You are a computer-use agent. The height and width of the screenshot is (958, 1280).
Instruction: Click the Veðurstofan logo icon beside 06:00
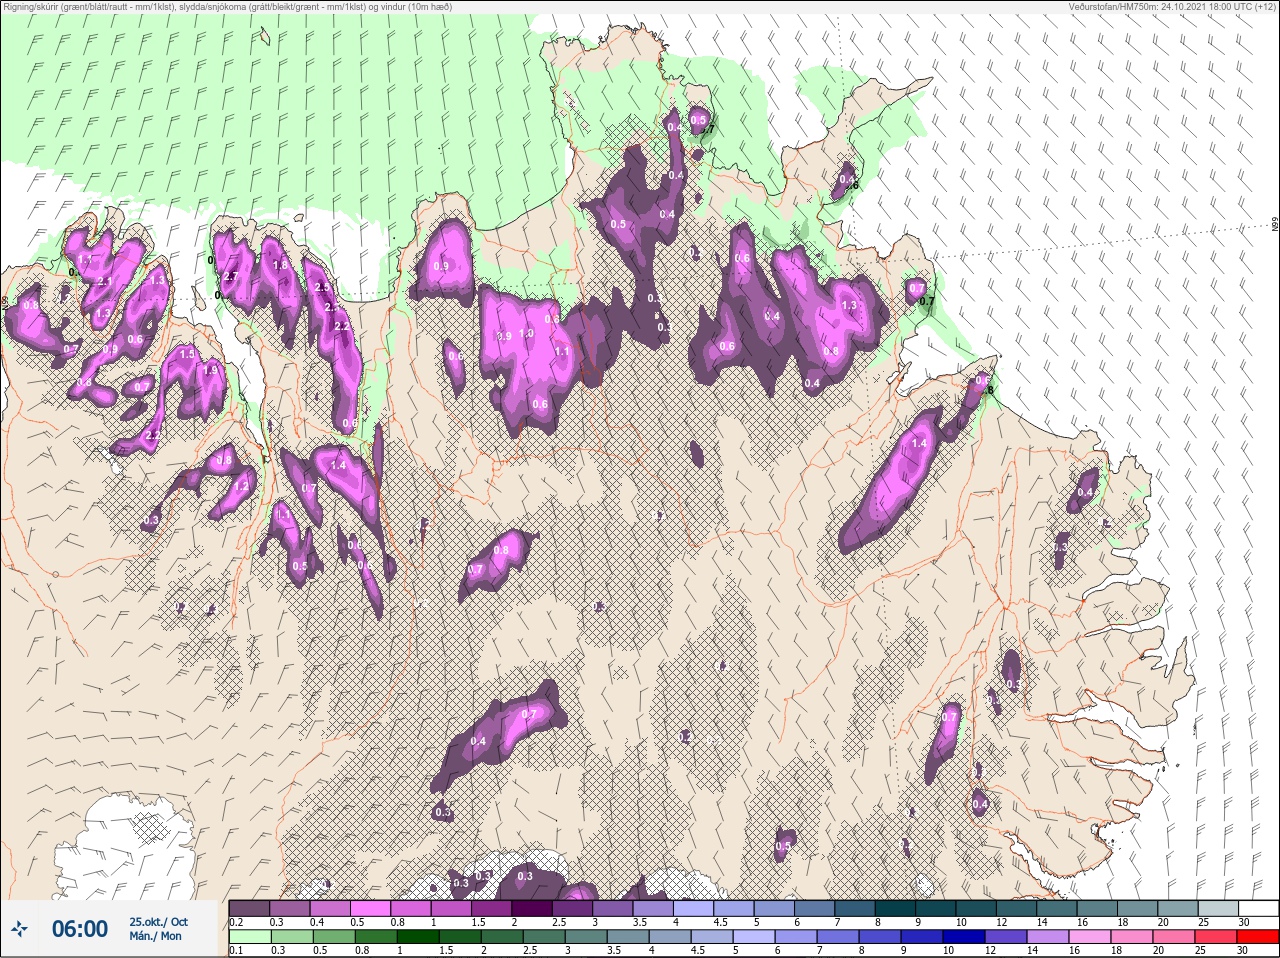pyautogui.click(x=20, y=929)
